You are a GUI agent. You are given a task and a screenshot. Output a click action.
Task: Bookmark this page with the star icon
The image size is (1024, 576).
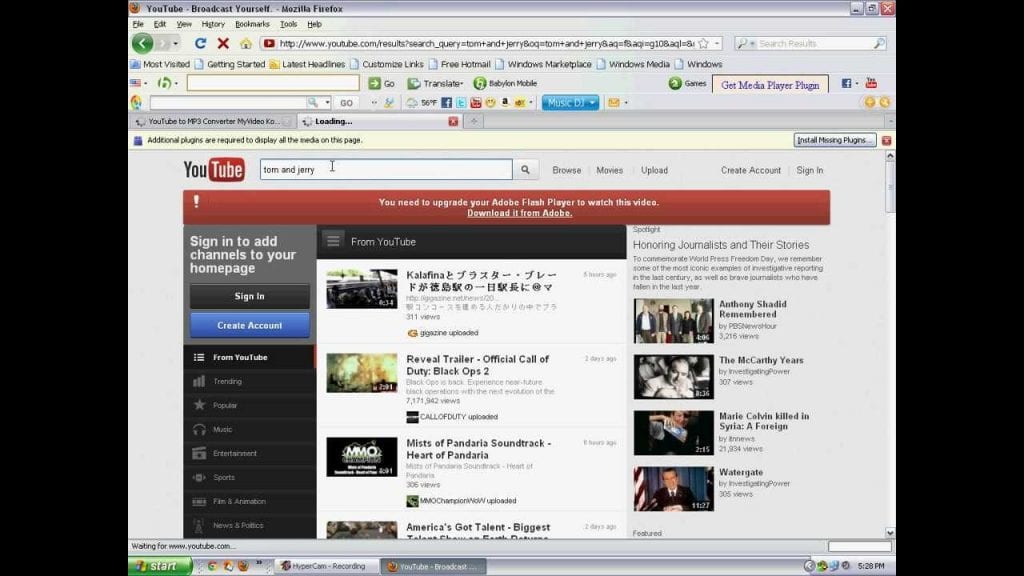(x=704, y=44)
